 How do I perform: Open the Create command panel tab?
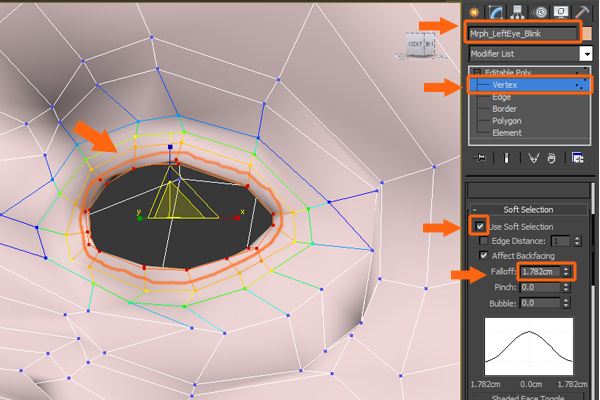[x=474, y=12]
